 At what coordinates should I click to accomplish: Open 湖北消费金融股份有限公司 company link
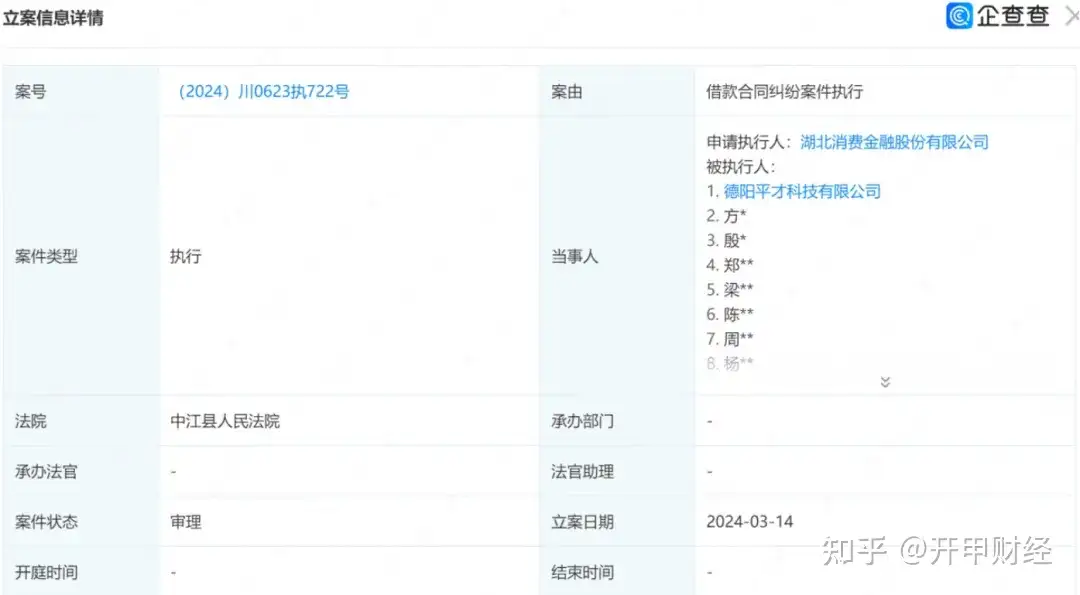894,143
